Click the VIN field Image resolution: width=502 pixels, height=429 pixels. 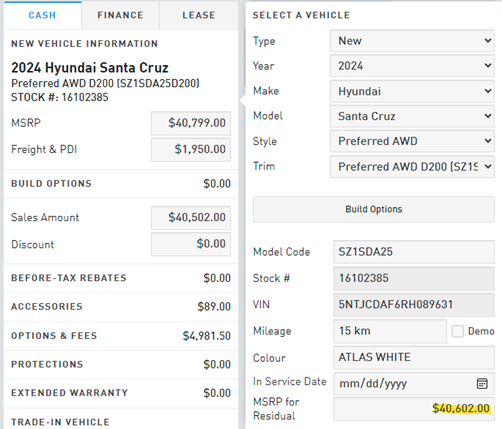tap(414, 305)
